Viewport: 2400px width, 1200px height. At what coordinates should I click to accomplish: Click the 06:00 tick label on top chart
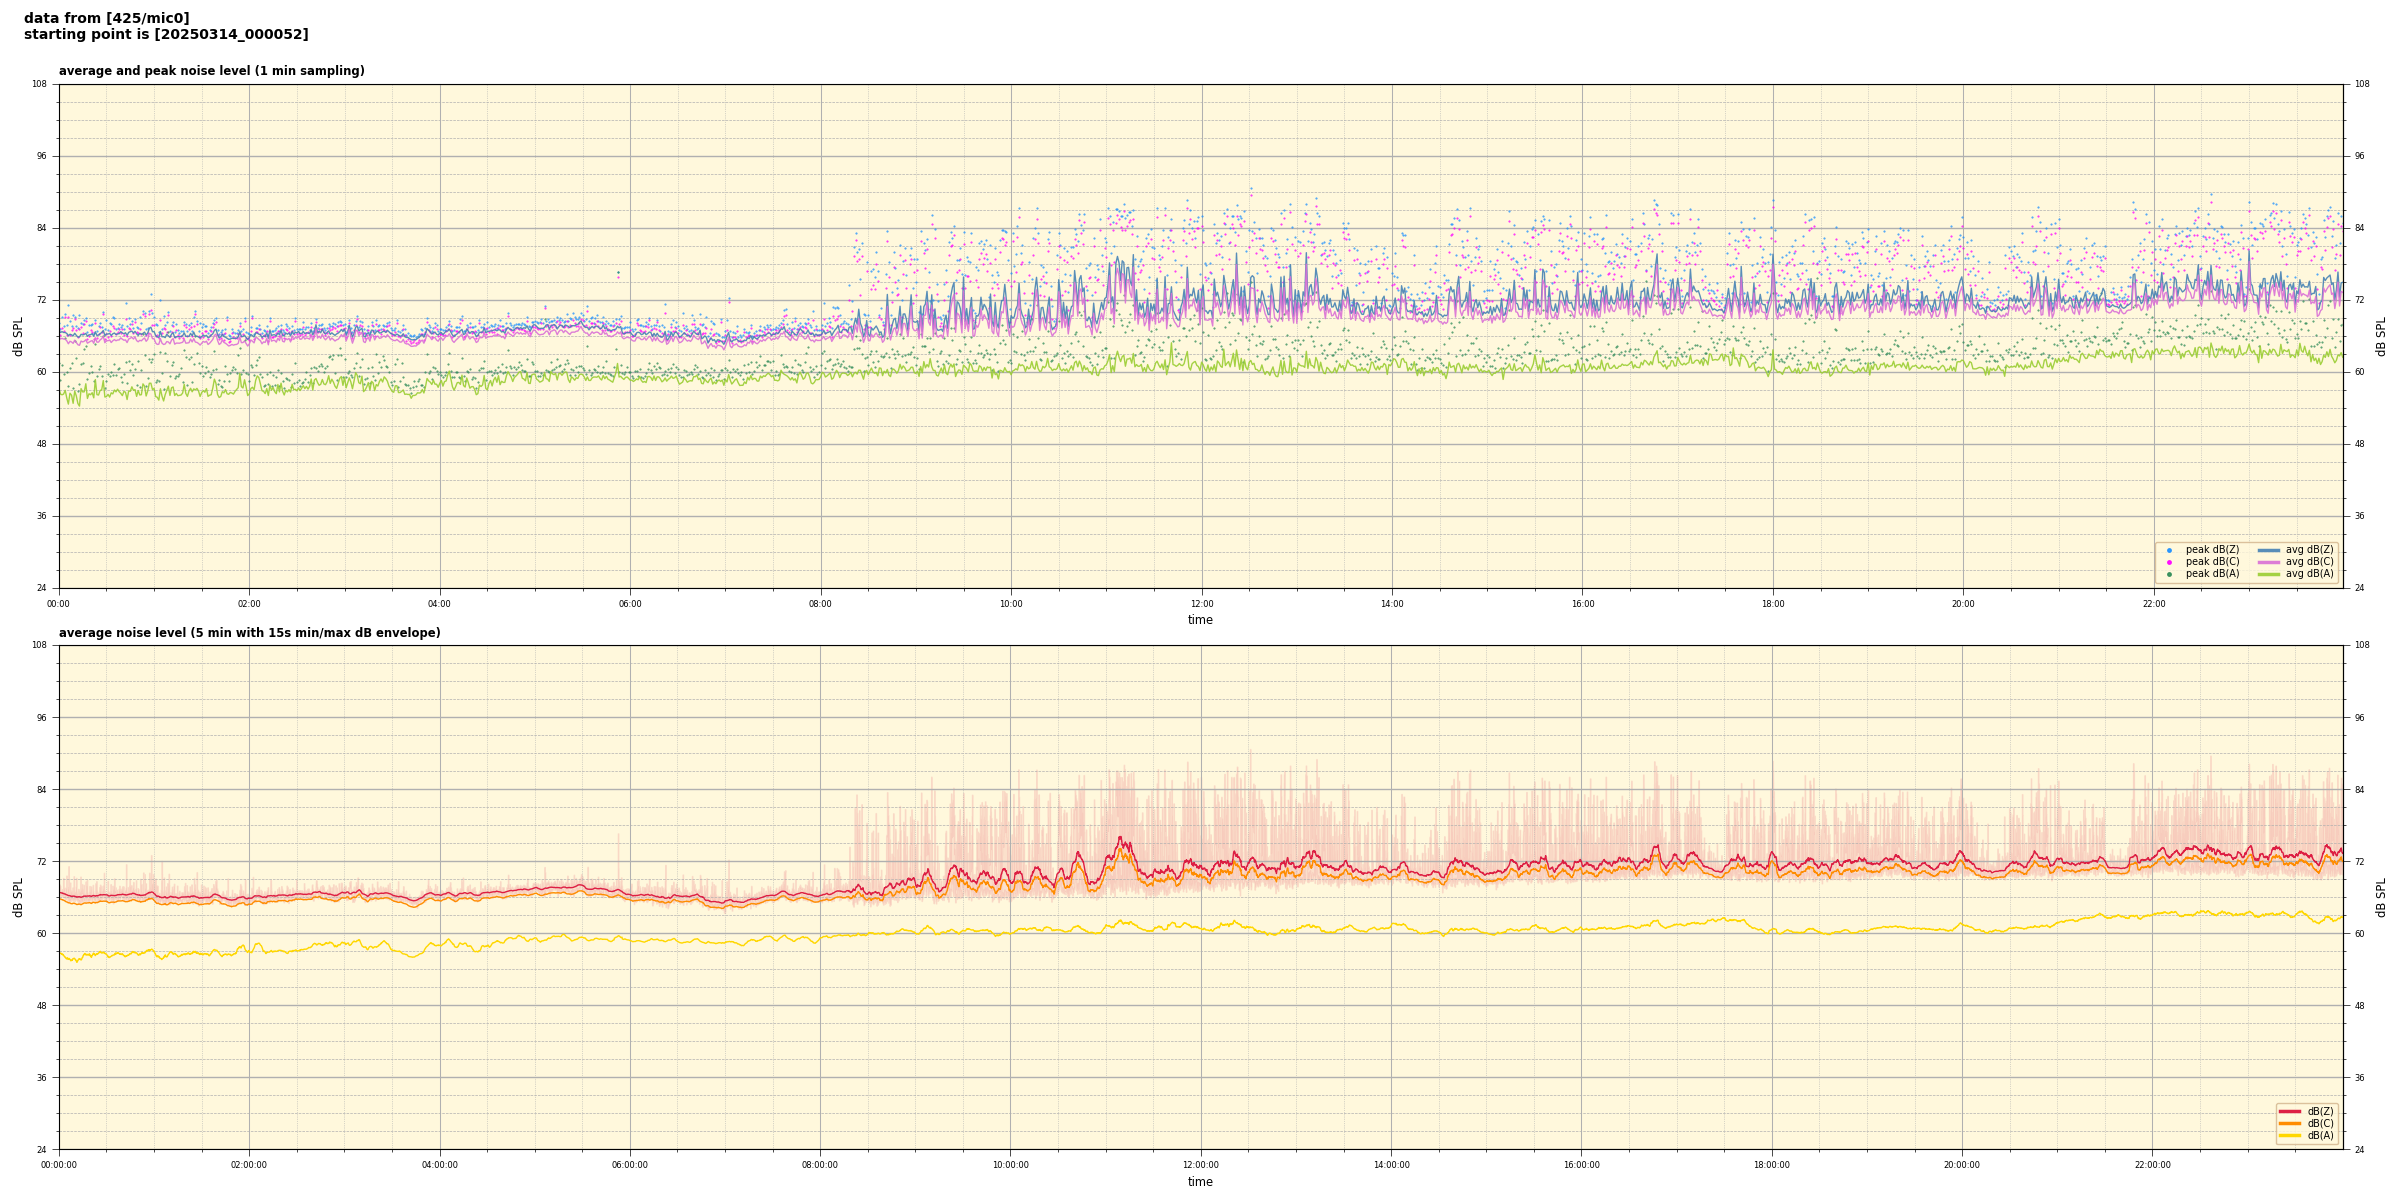tap(630, 604)
